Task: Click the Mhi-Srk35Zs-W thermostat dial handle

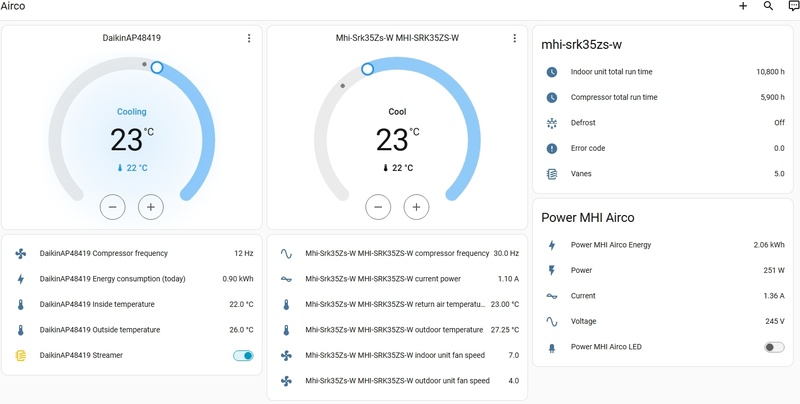Action: [367, 69]
